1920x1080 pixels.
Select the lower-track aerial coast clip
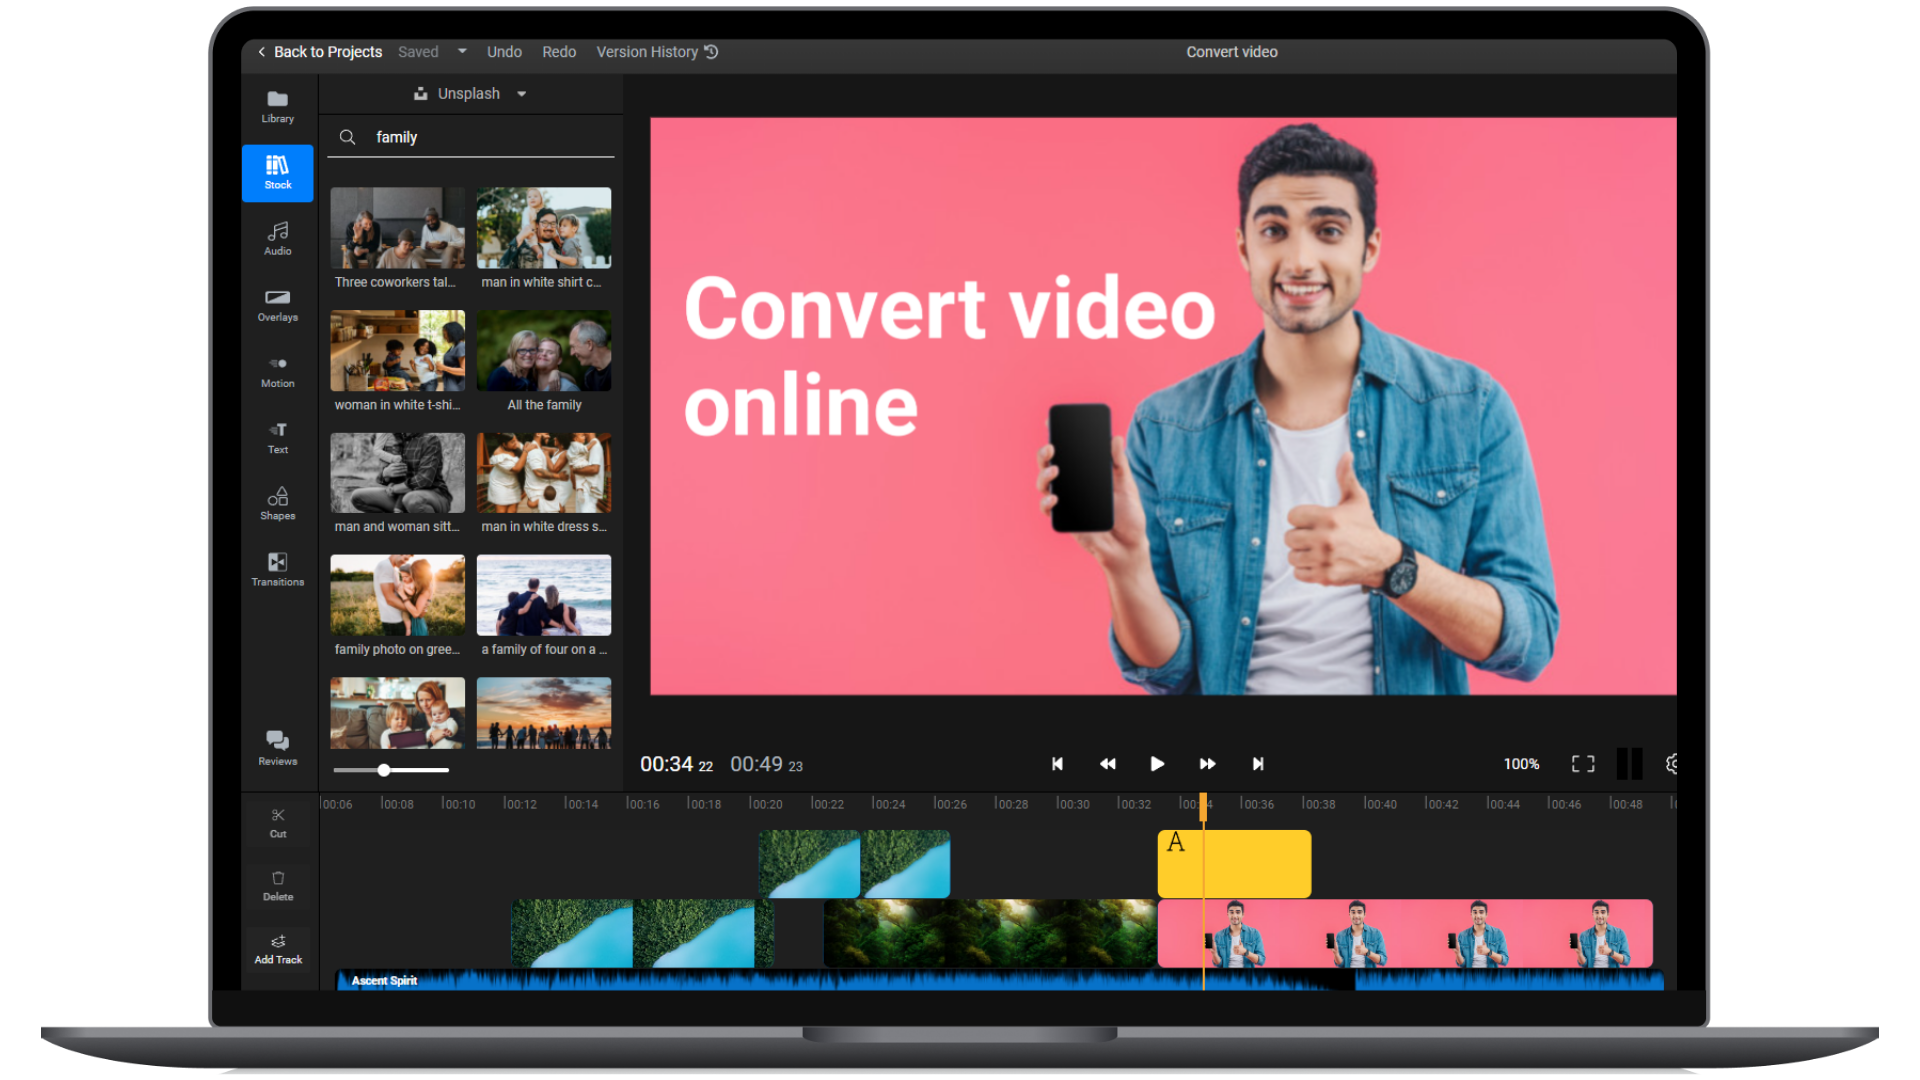(x=642, y=934)
